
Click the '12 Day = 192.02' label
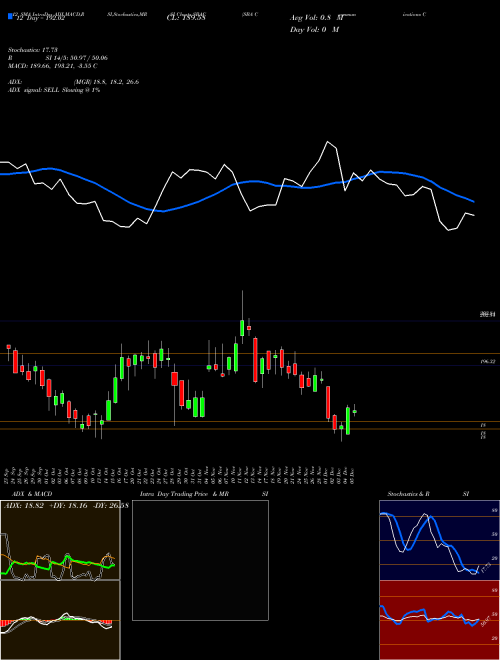(40, 18)
